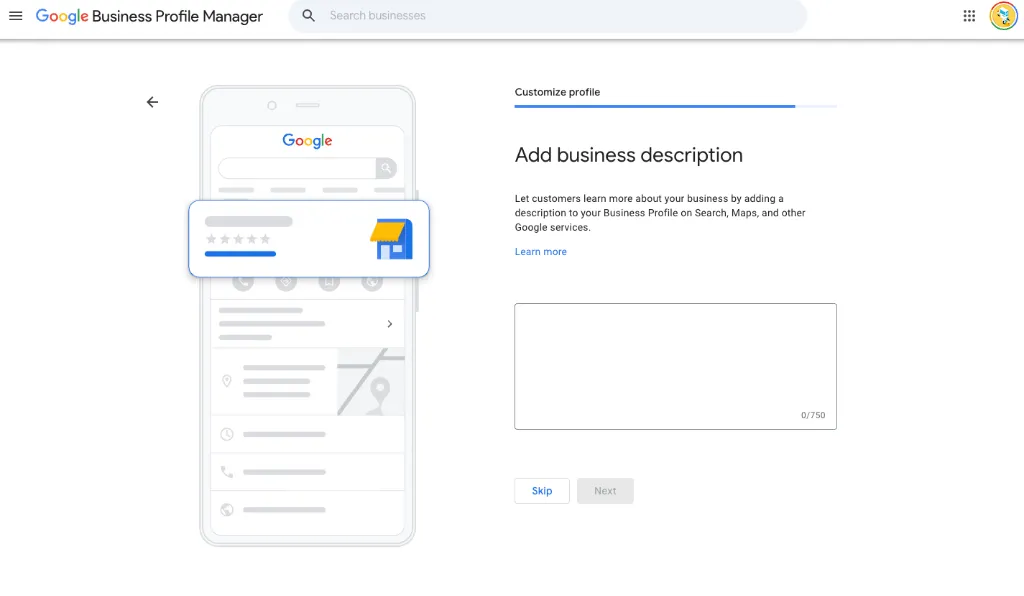Open the main hamburger menu
The image size is (1024, 596).
click(16, 16)
